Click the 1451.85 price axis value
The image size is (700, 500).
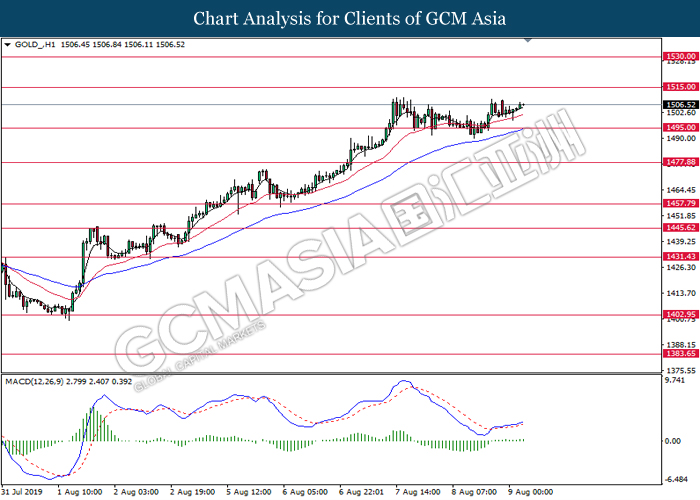coord(681,216)
